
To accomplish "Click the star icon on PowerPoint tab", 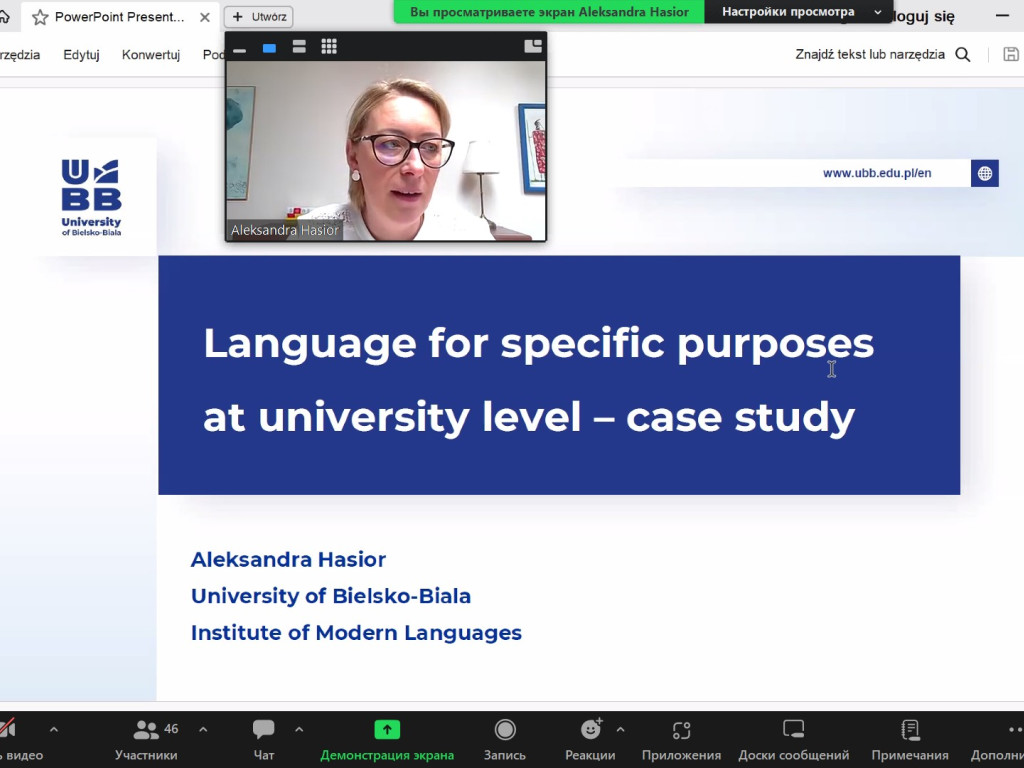I will [x=40, y=18].
